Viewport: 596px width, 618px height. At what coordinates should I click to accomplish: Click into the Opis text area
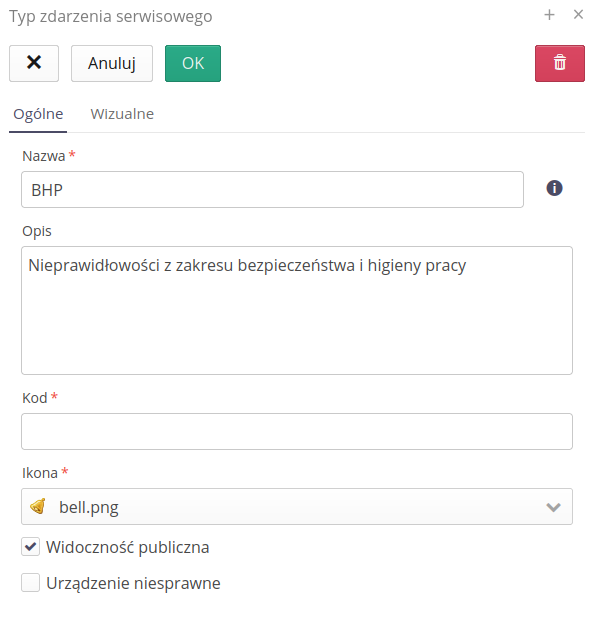pyautogui.click(x=297, y=311)
